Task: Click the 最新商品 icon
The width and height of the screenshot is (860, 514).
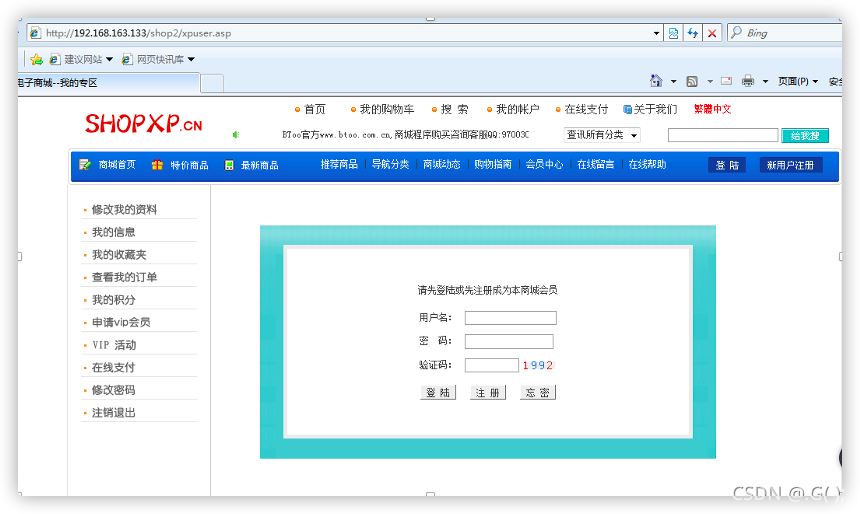Action: pyautogui.click(x=229, y=165)
